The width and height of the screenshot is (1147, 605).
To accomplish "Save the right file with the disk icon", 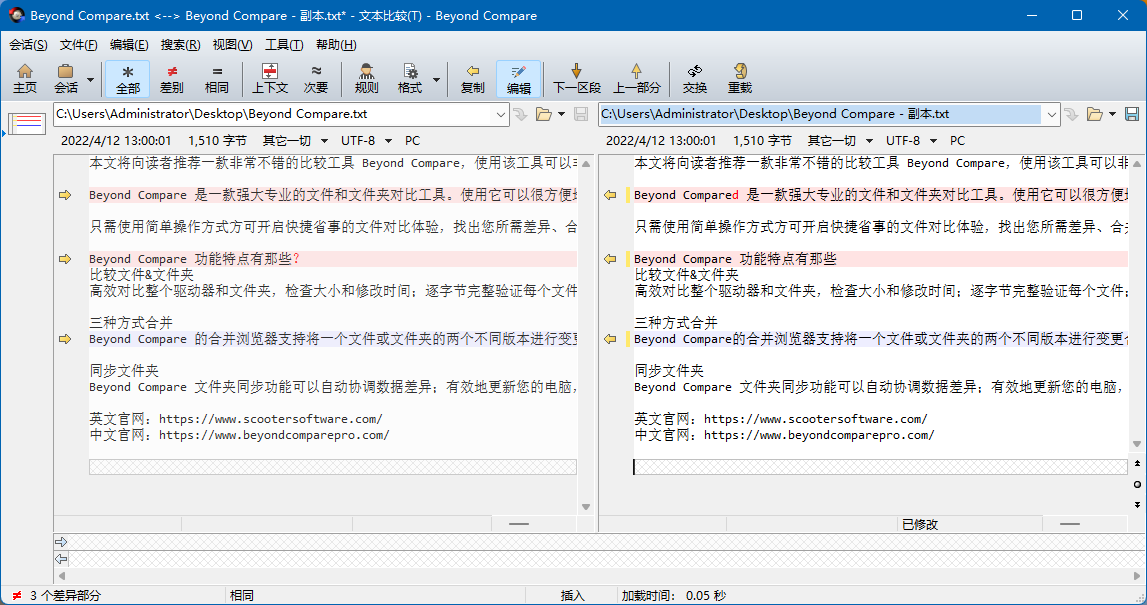I will [1132, 114].
